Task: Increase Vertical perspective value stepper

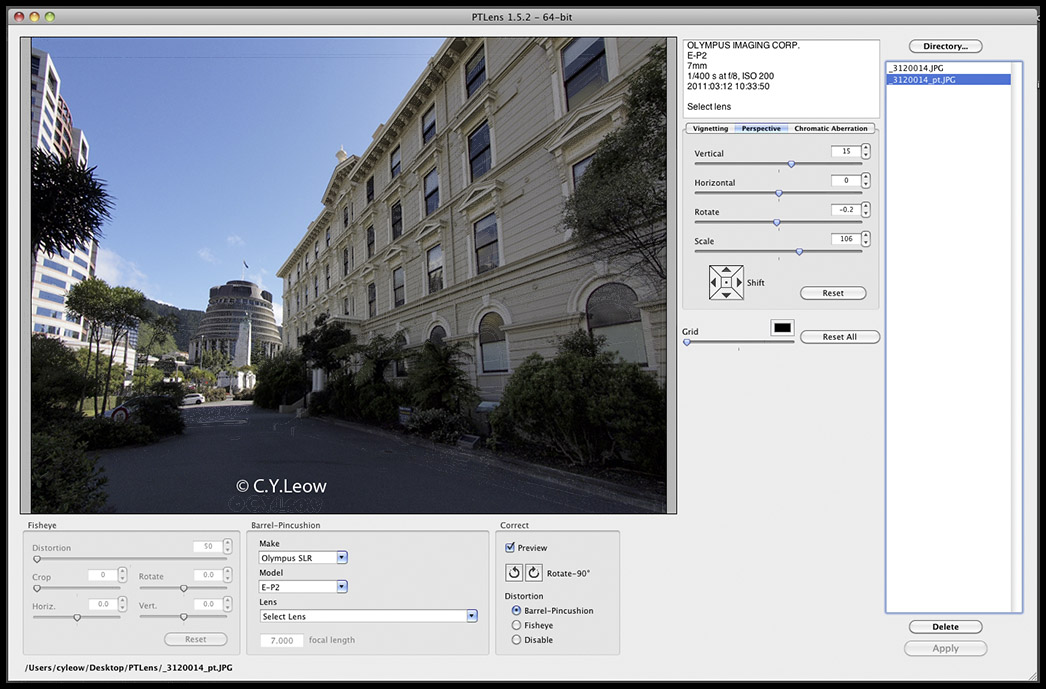Action: click(865, 148)
